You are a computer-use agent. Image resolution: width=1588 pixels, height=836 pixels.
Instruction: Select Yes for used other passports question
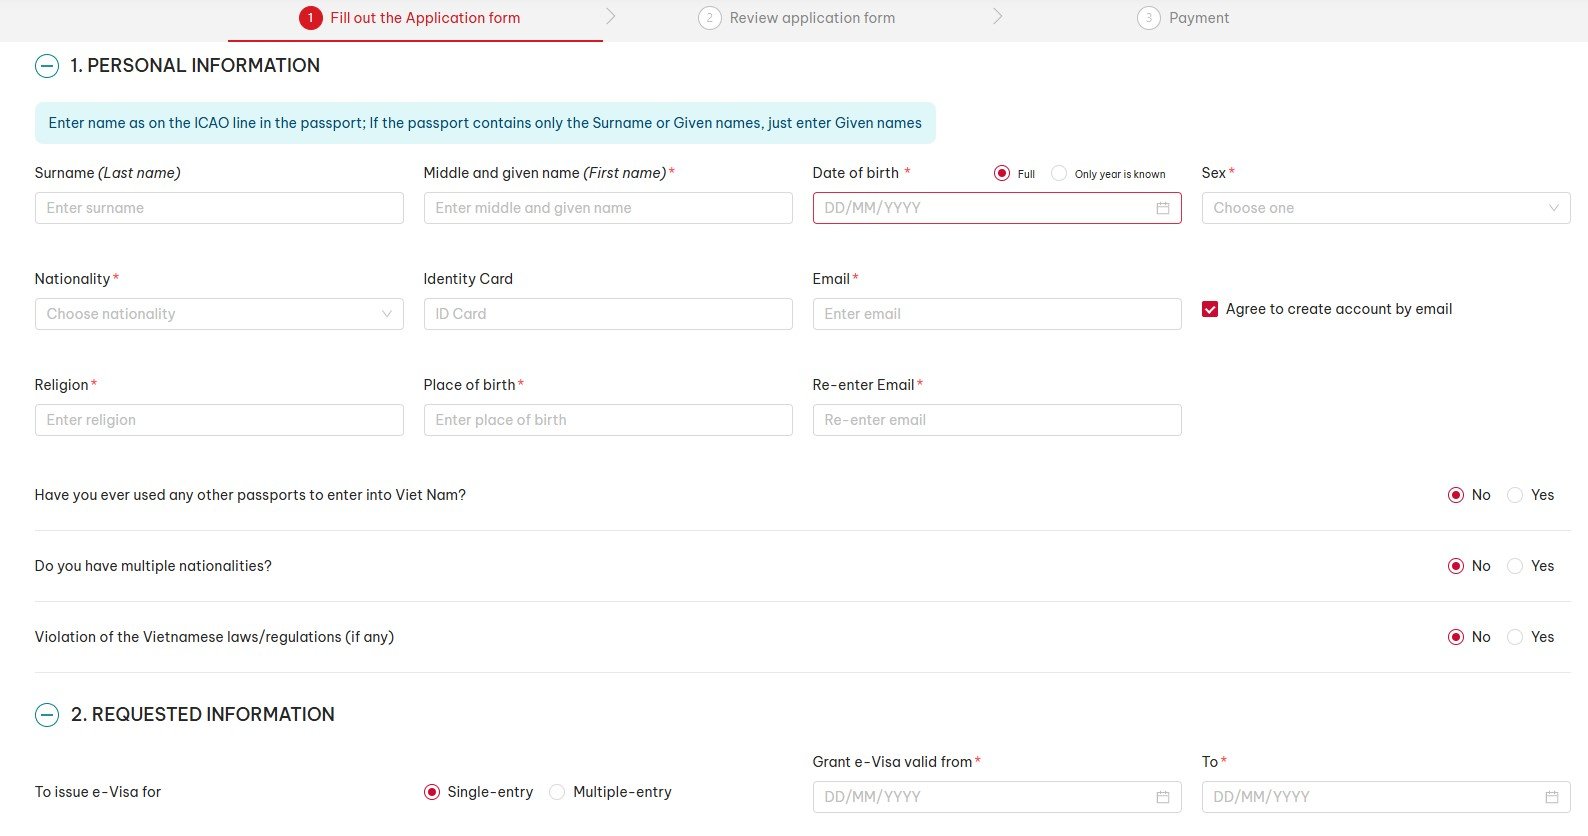coord(1515,495)
